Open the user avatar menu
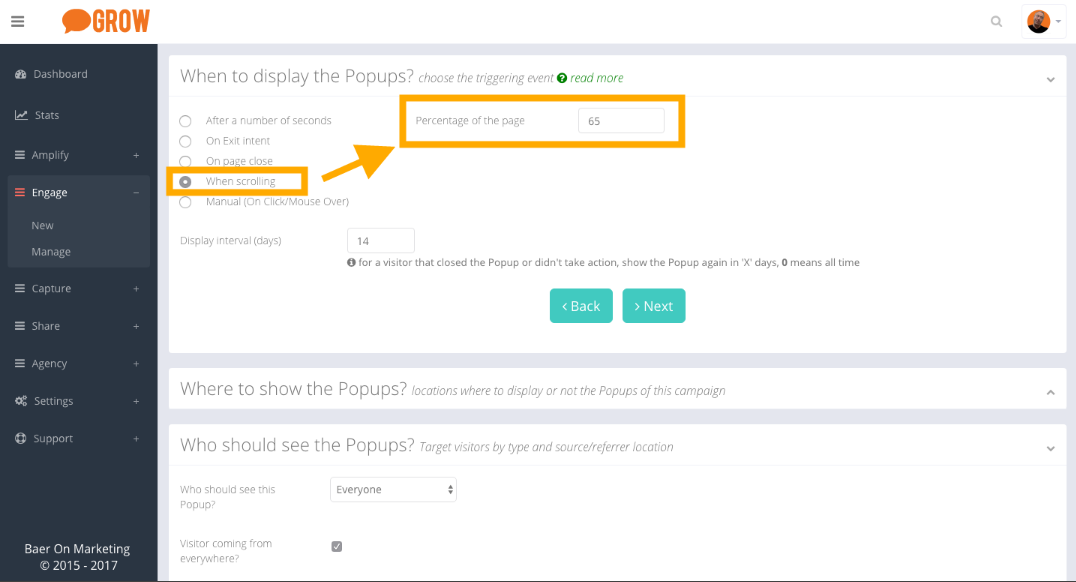1076x582 pixels. pyautogui.click(x=1043, y=21)
